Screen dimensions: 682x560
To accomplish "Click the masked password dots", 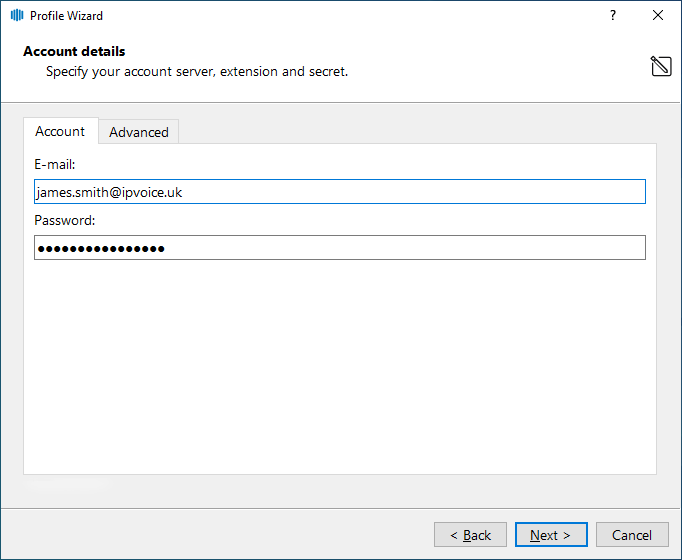I will 101,248.
